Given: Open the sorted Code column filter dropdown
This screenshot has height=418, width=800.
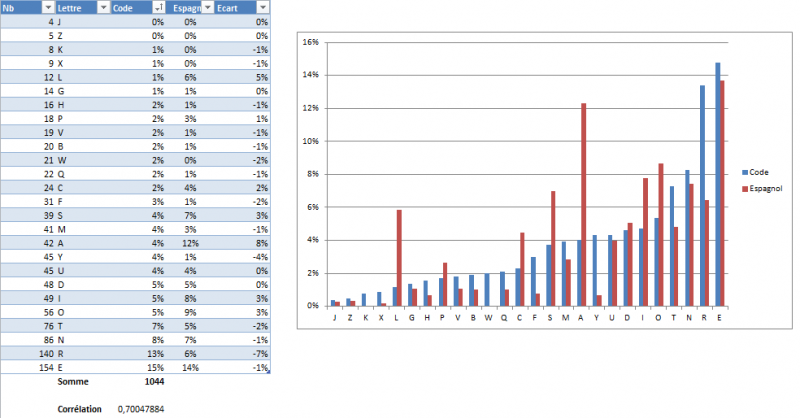Looking at the screenshot, I should (x=158, y=7).
